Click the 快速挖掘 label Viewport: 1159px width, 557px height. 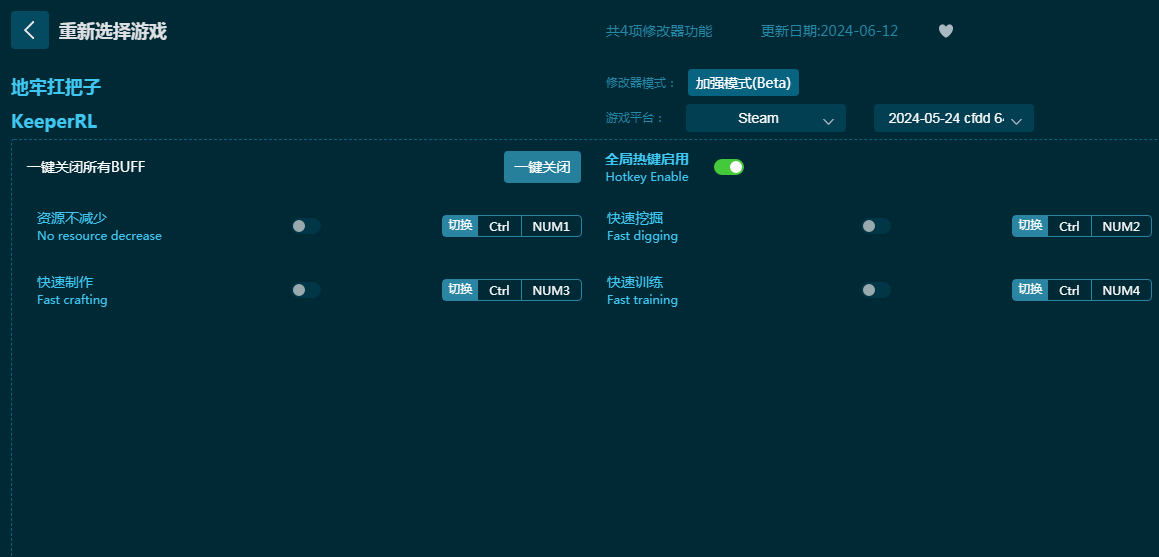click(635, 218)
